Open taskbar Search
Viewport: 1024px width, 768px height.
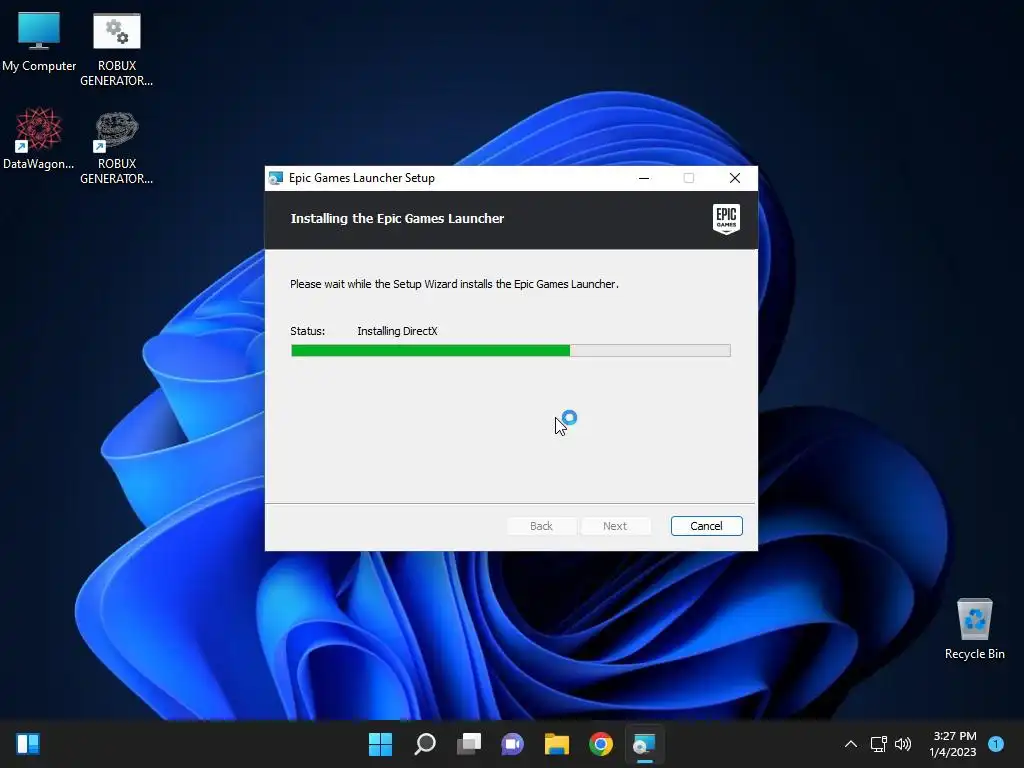[425, 744]
